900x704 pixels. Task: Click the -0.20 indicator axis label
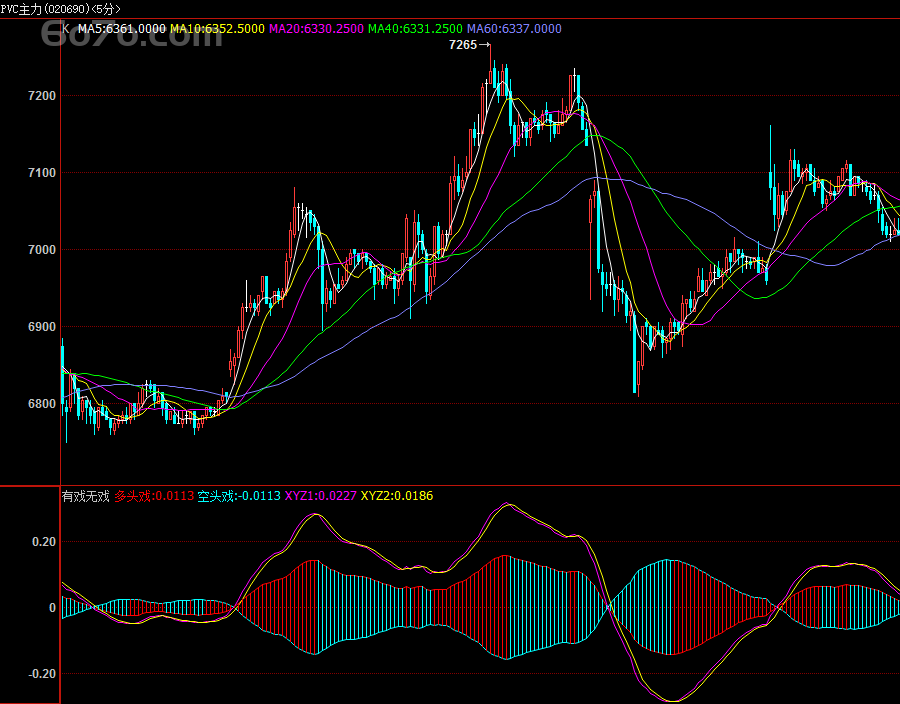tap(42, 674)
